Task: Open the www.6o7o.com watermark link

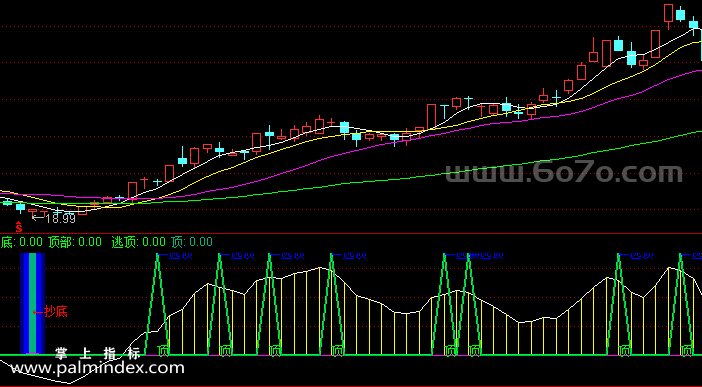Action: pos(564,172)
